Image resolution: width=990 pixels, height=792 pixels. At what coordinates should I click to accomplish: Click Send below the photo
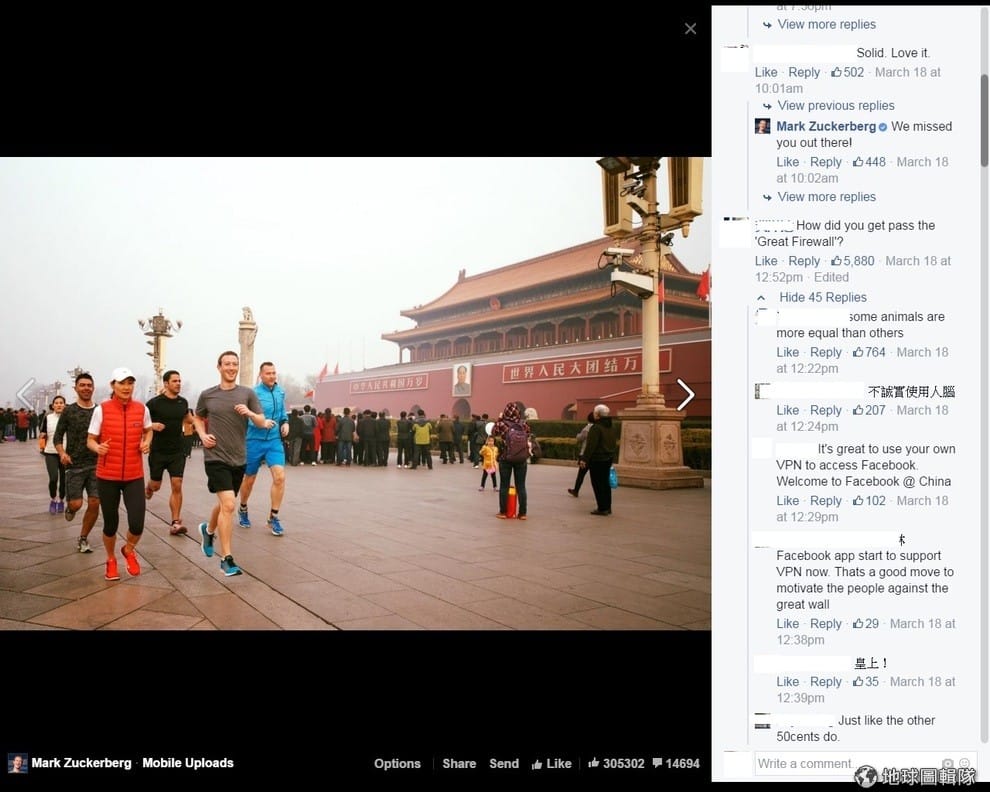tap(504, 764)
